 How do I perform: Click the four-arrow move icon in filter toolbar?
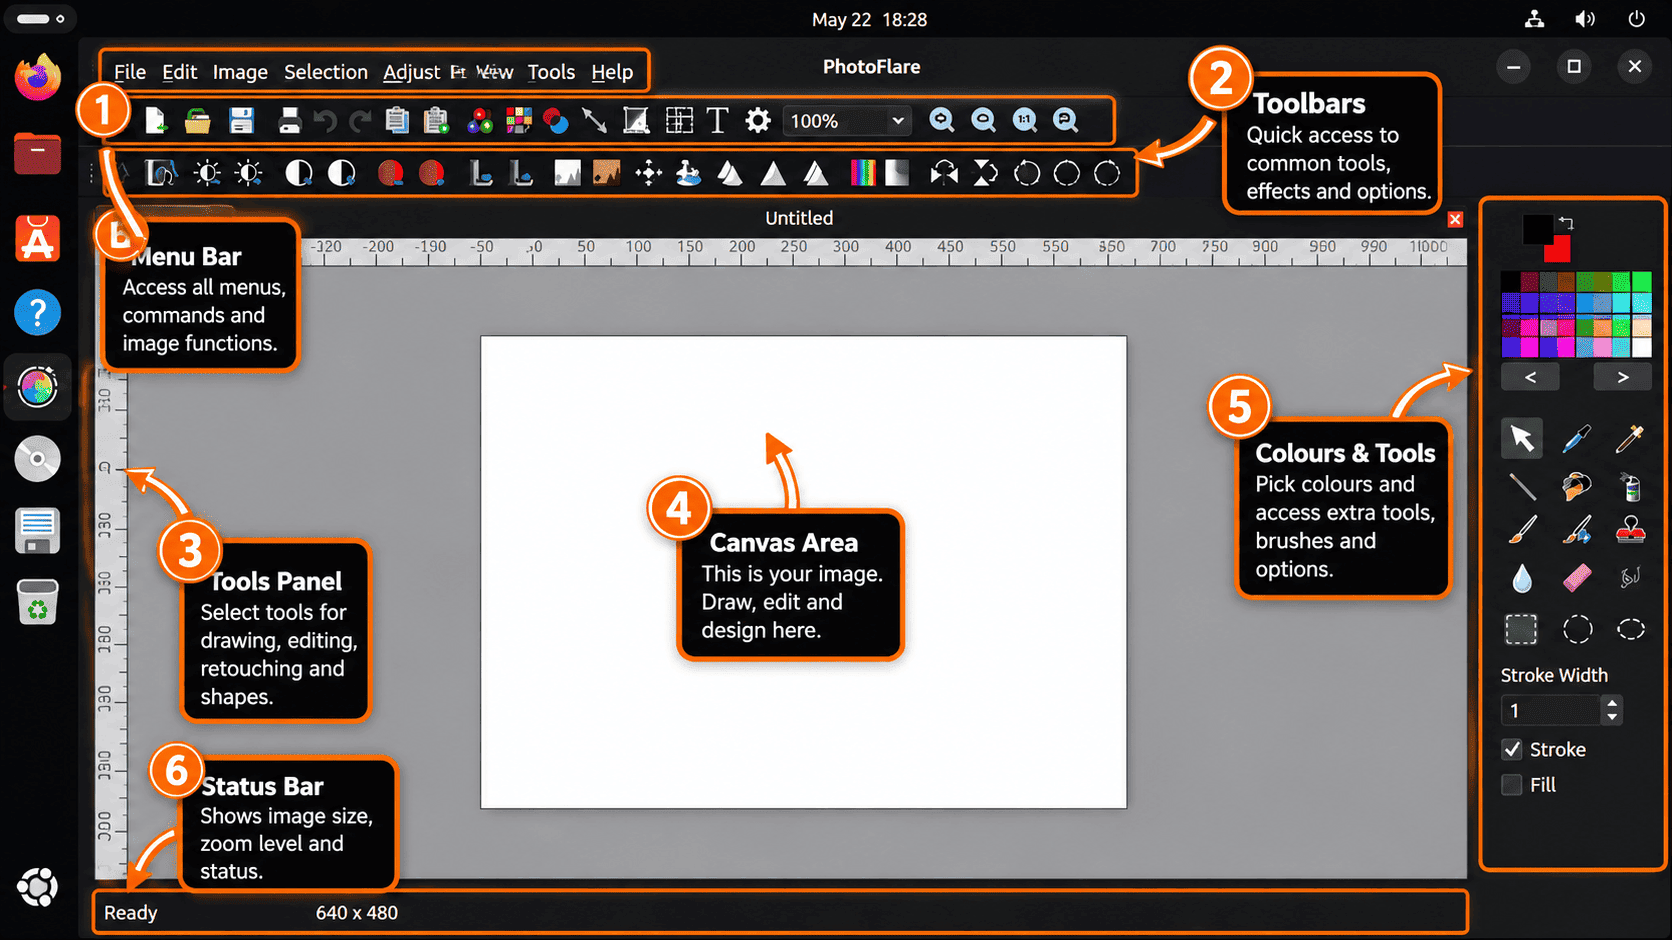(x=648, y=173)
